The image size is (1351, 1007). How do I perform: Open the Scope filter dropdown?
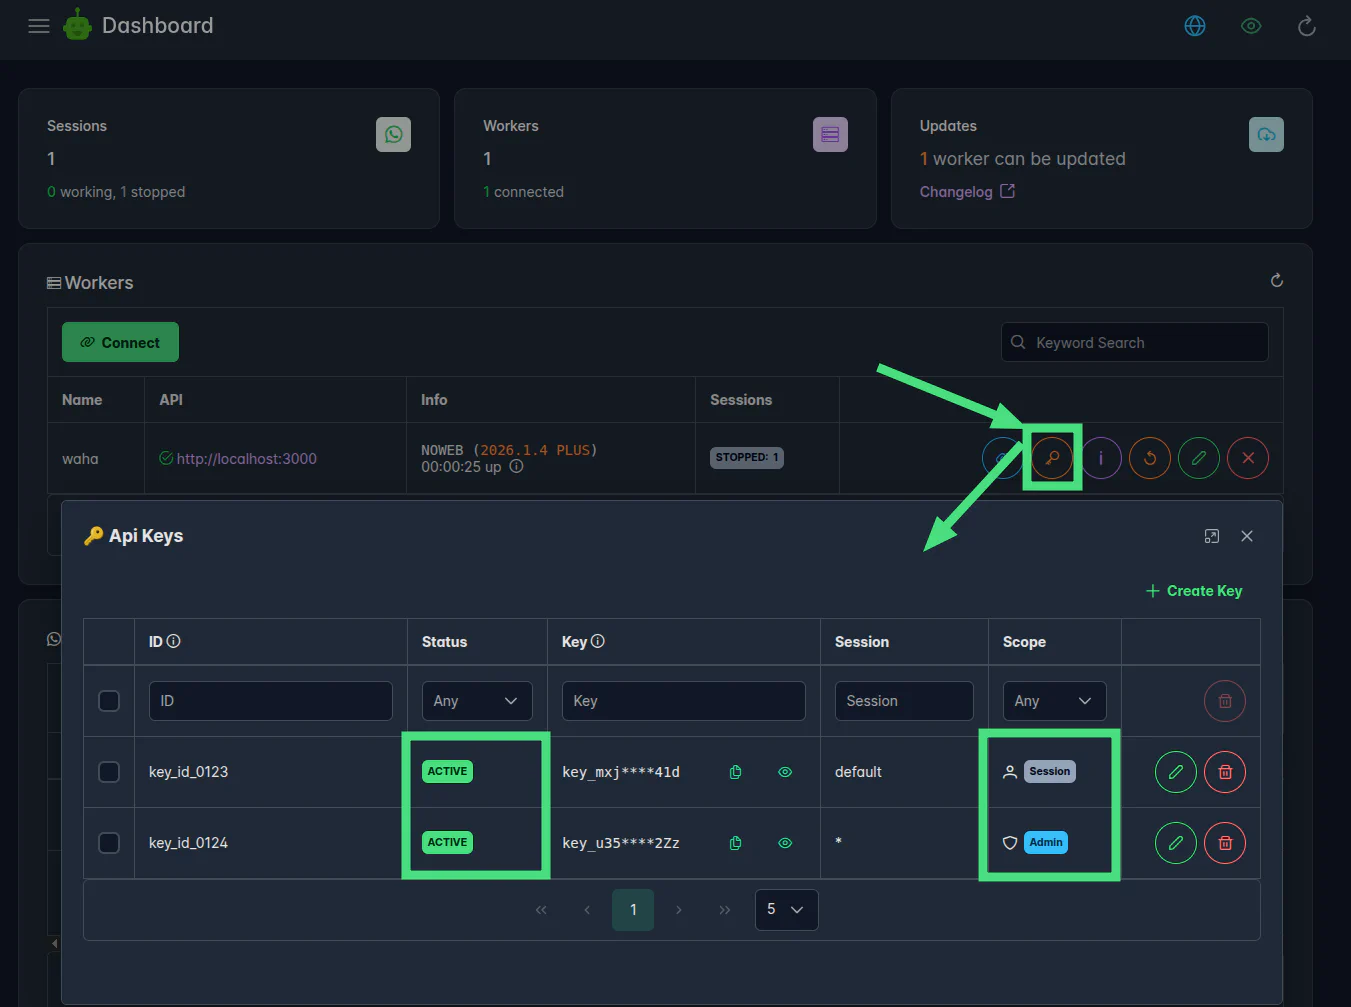tap(1054, 701)
